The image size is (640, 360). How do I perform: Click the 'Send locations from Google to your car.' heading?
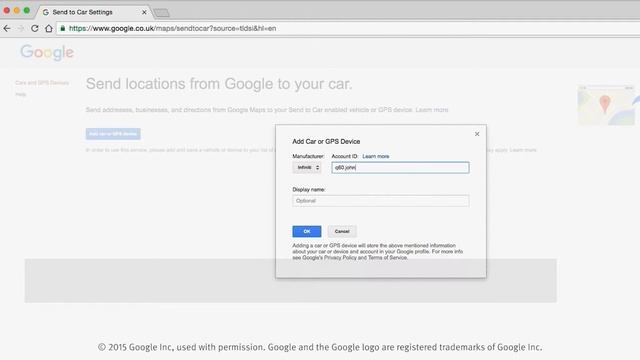tap(219, 84)
